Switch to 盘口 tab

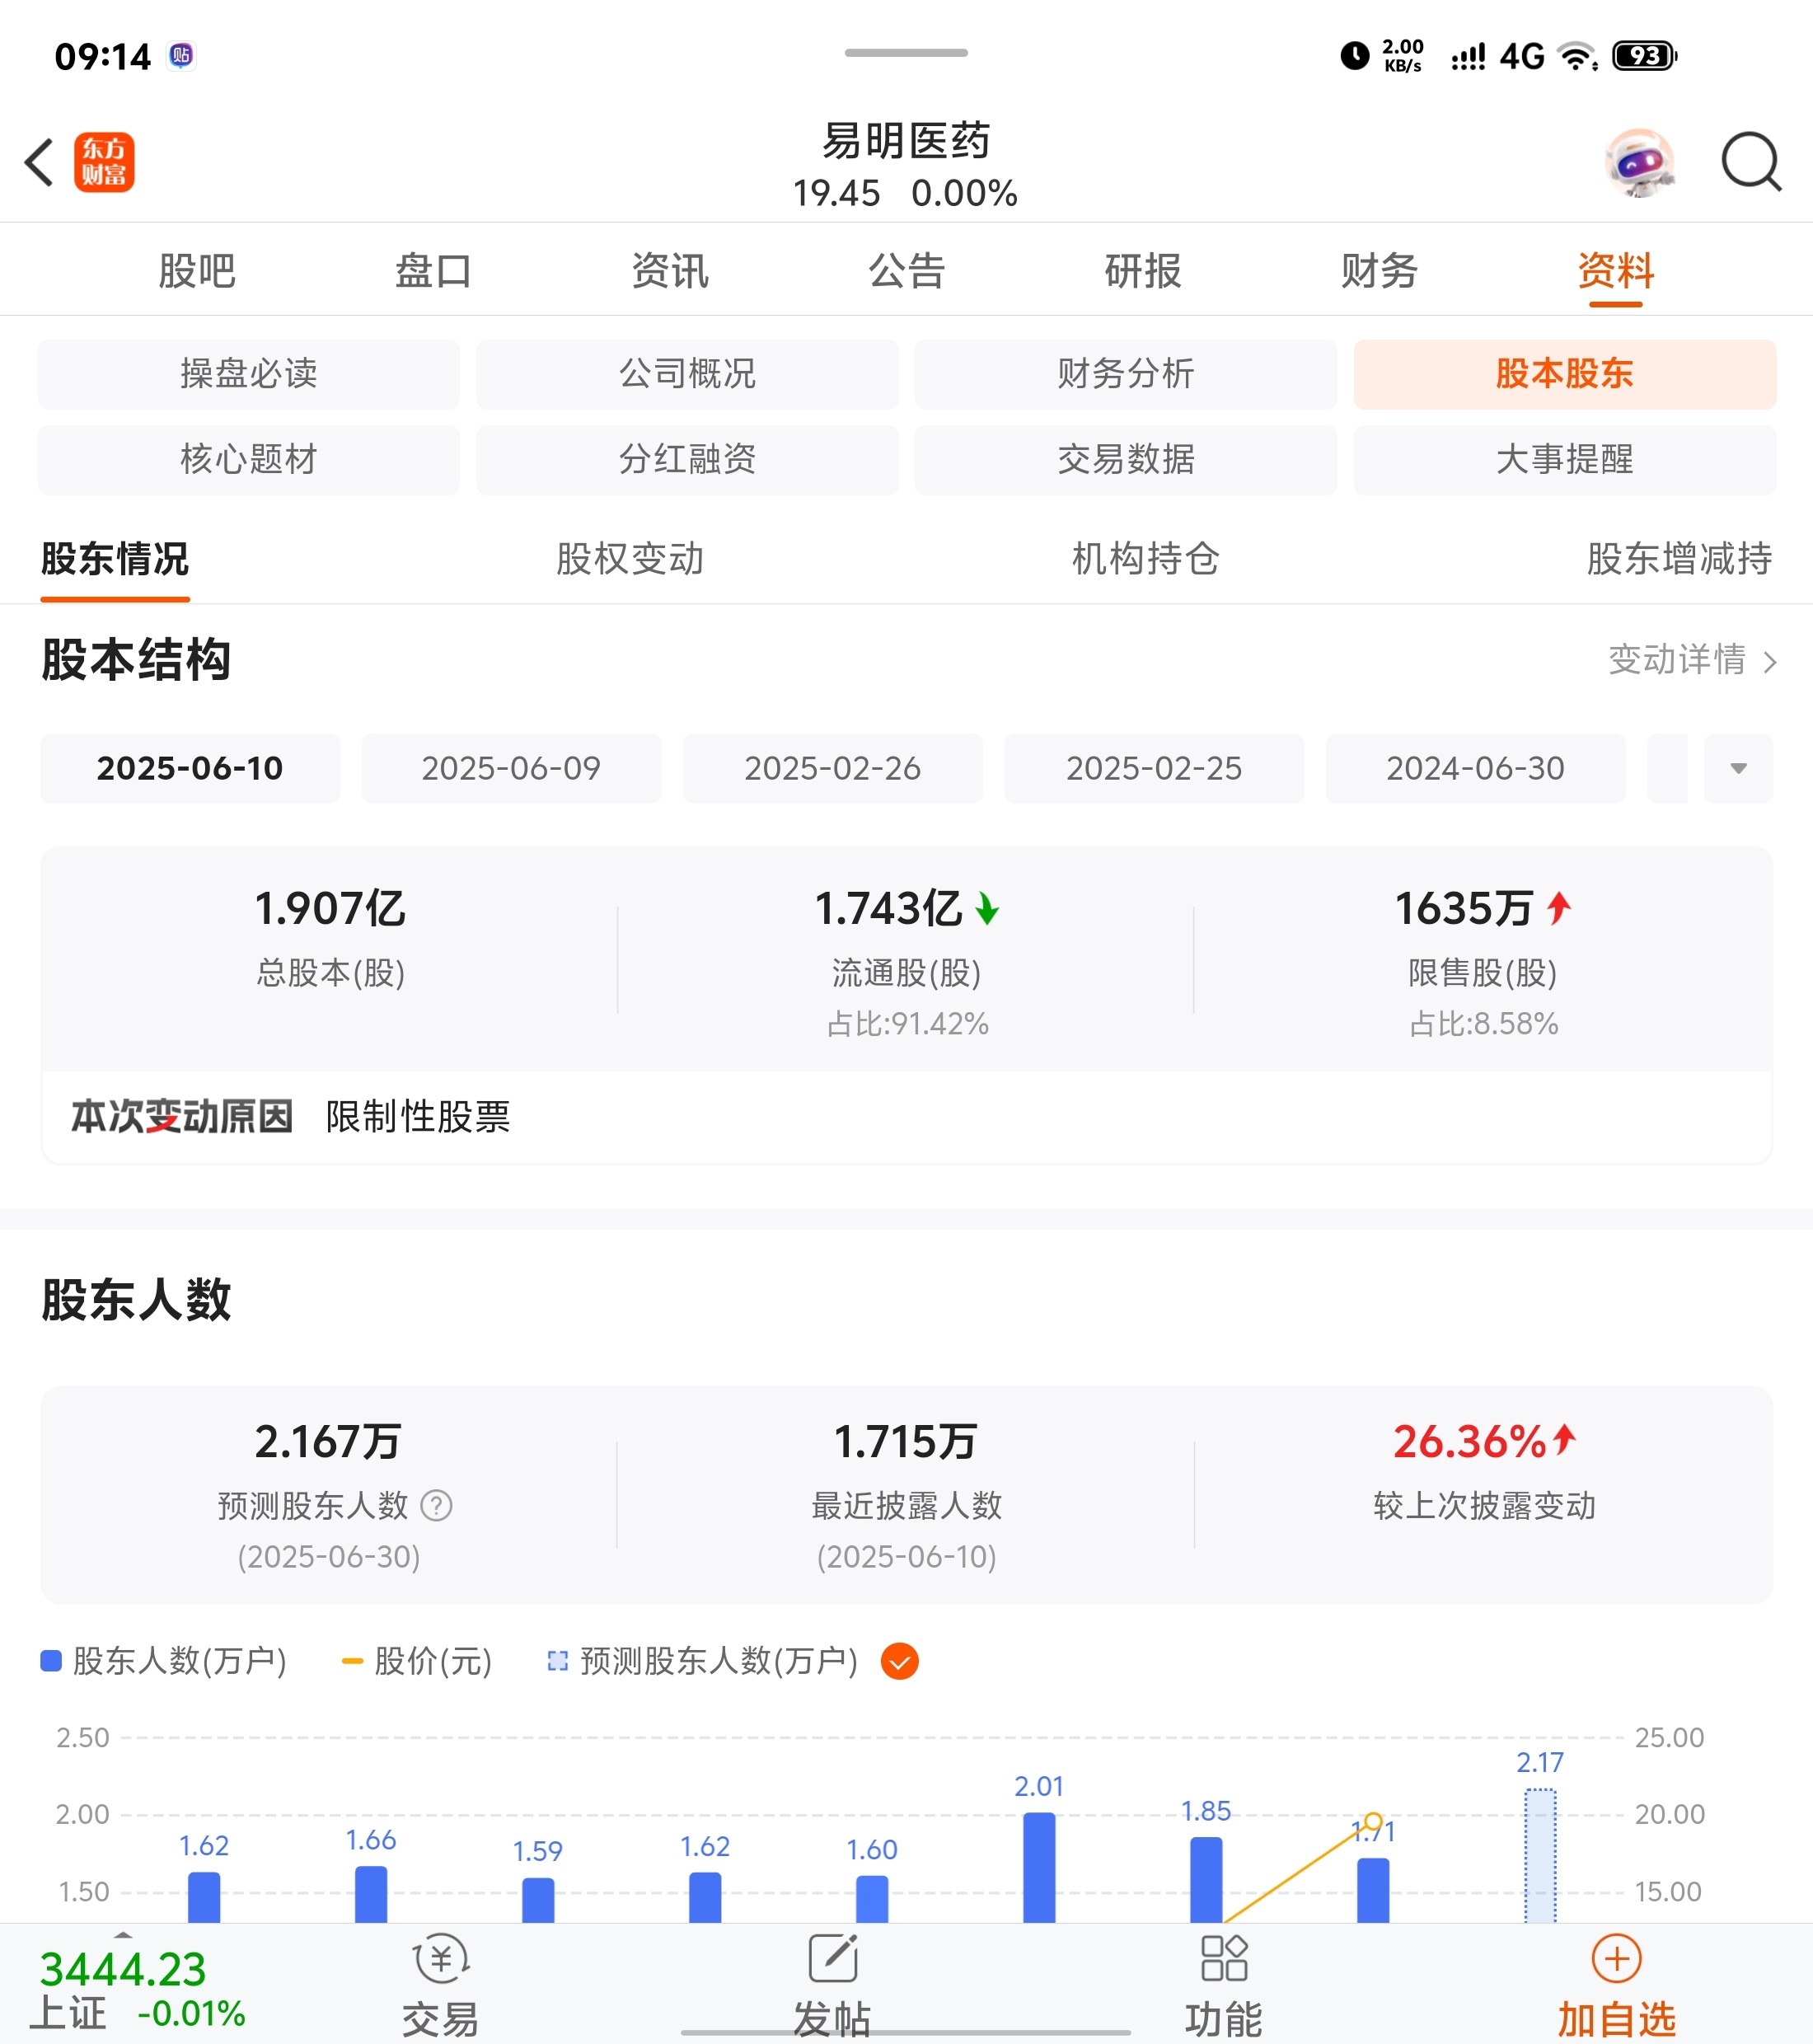pyautogui.click(x=433, y=271)
